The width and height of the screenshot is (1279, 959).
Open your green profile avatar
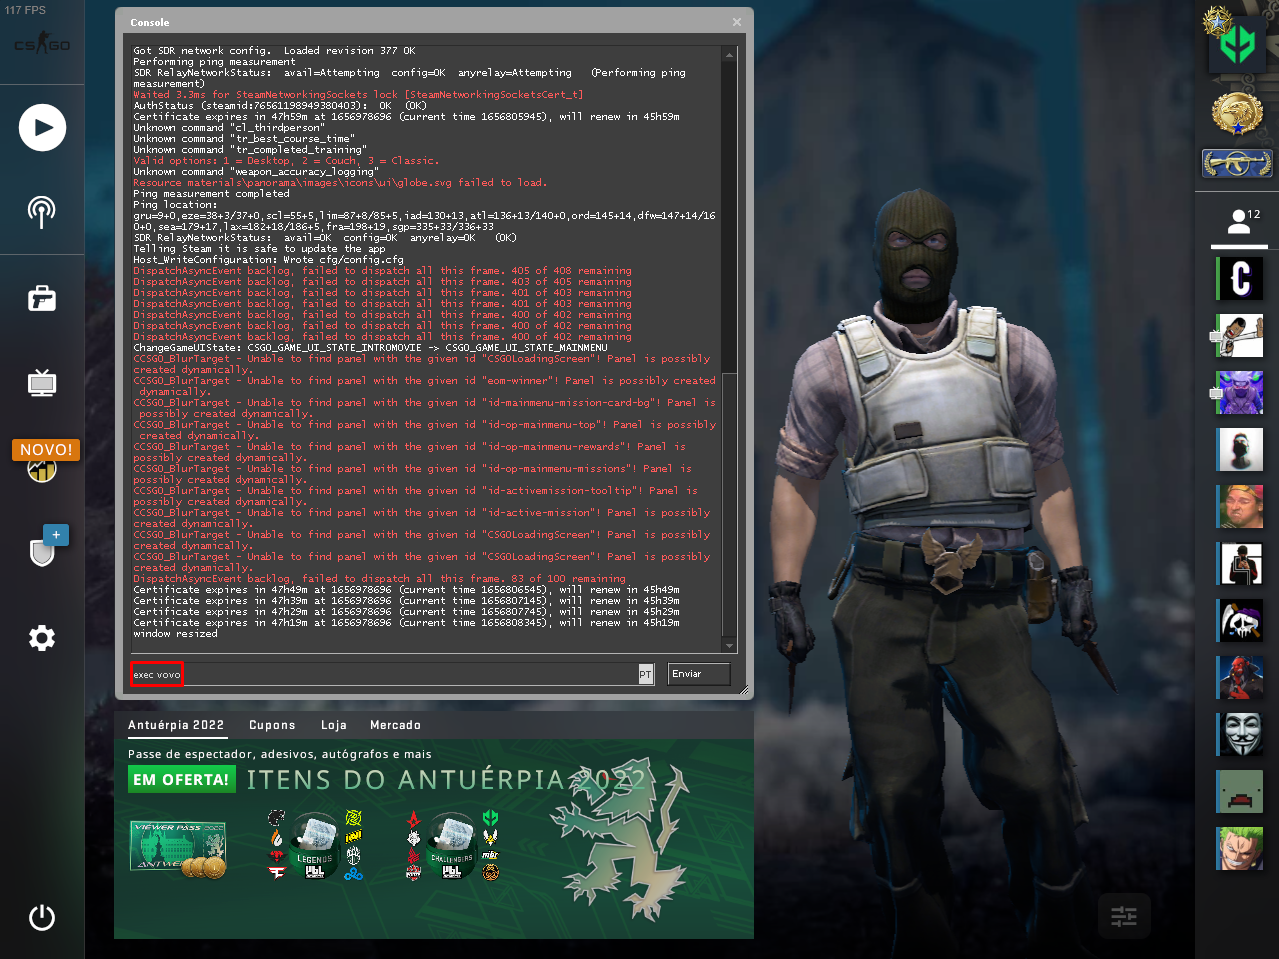click(1237, 43)
